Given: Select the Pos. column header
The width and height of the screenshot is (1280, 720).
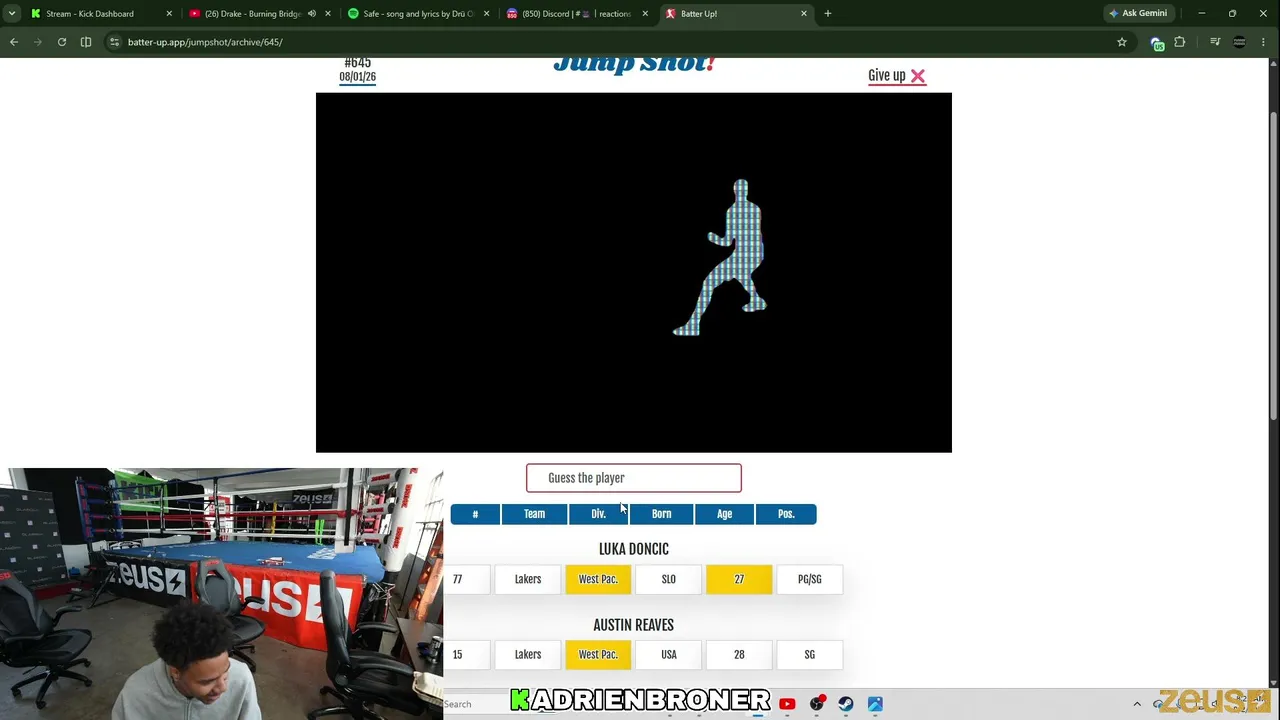Looking at the screenshot, I should pyautogui.click(x=786, y=514).
